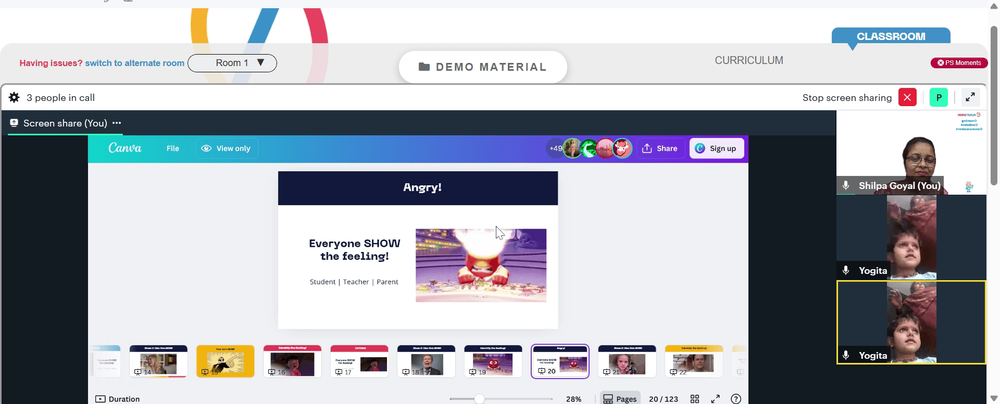Open Canva home logo
The height and width of the screenshot is (404, 1000).
[x=124, y=148]
